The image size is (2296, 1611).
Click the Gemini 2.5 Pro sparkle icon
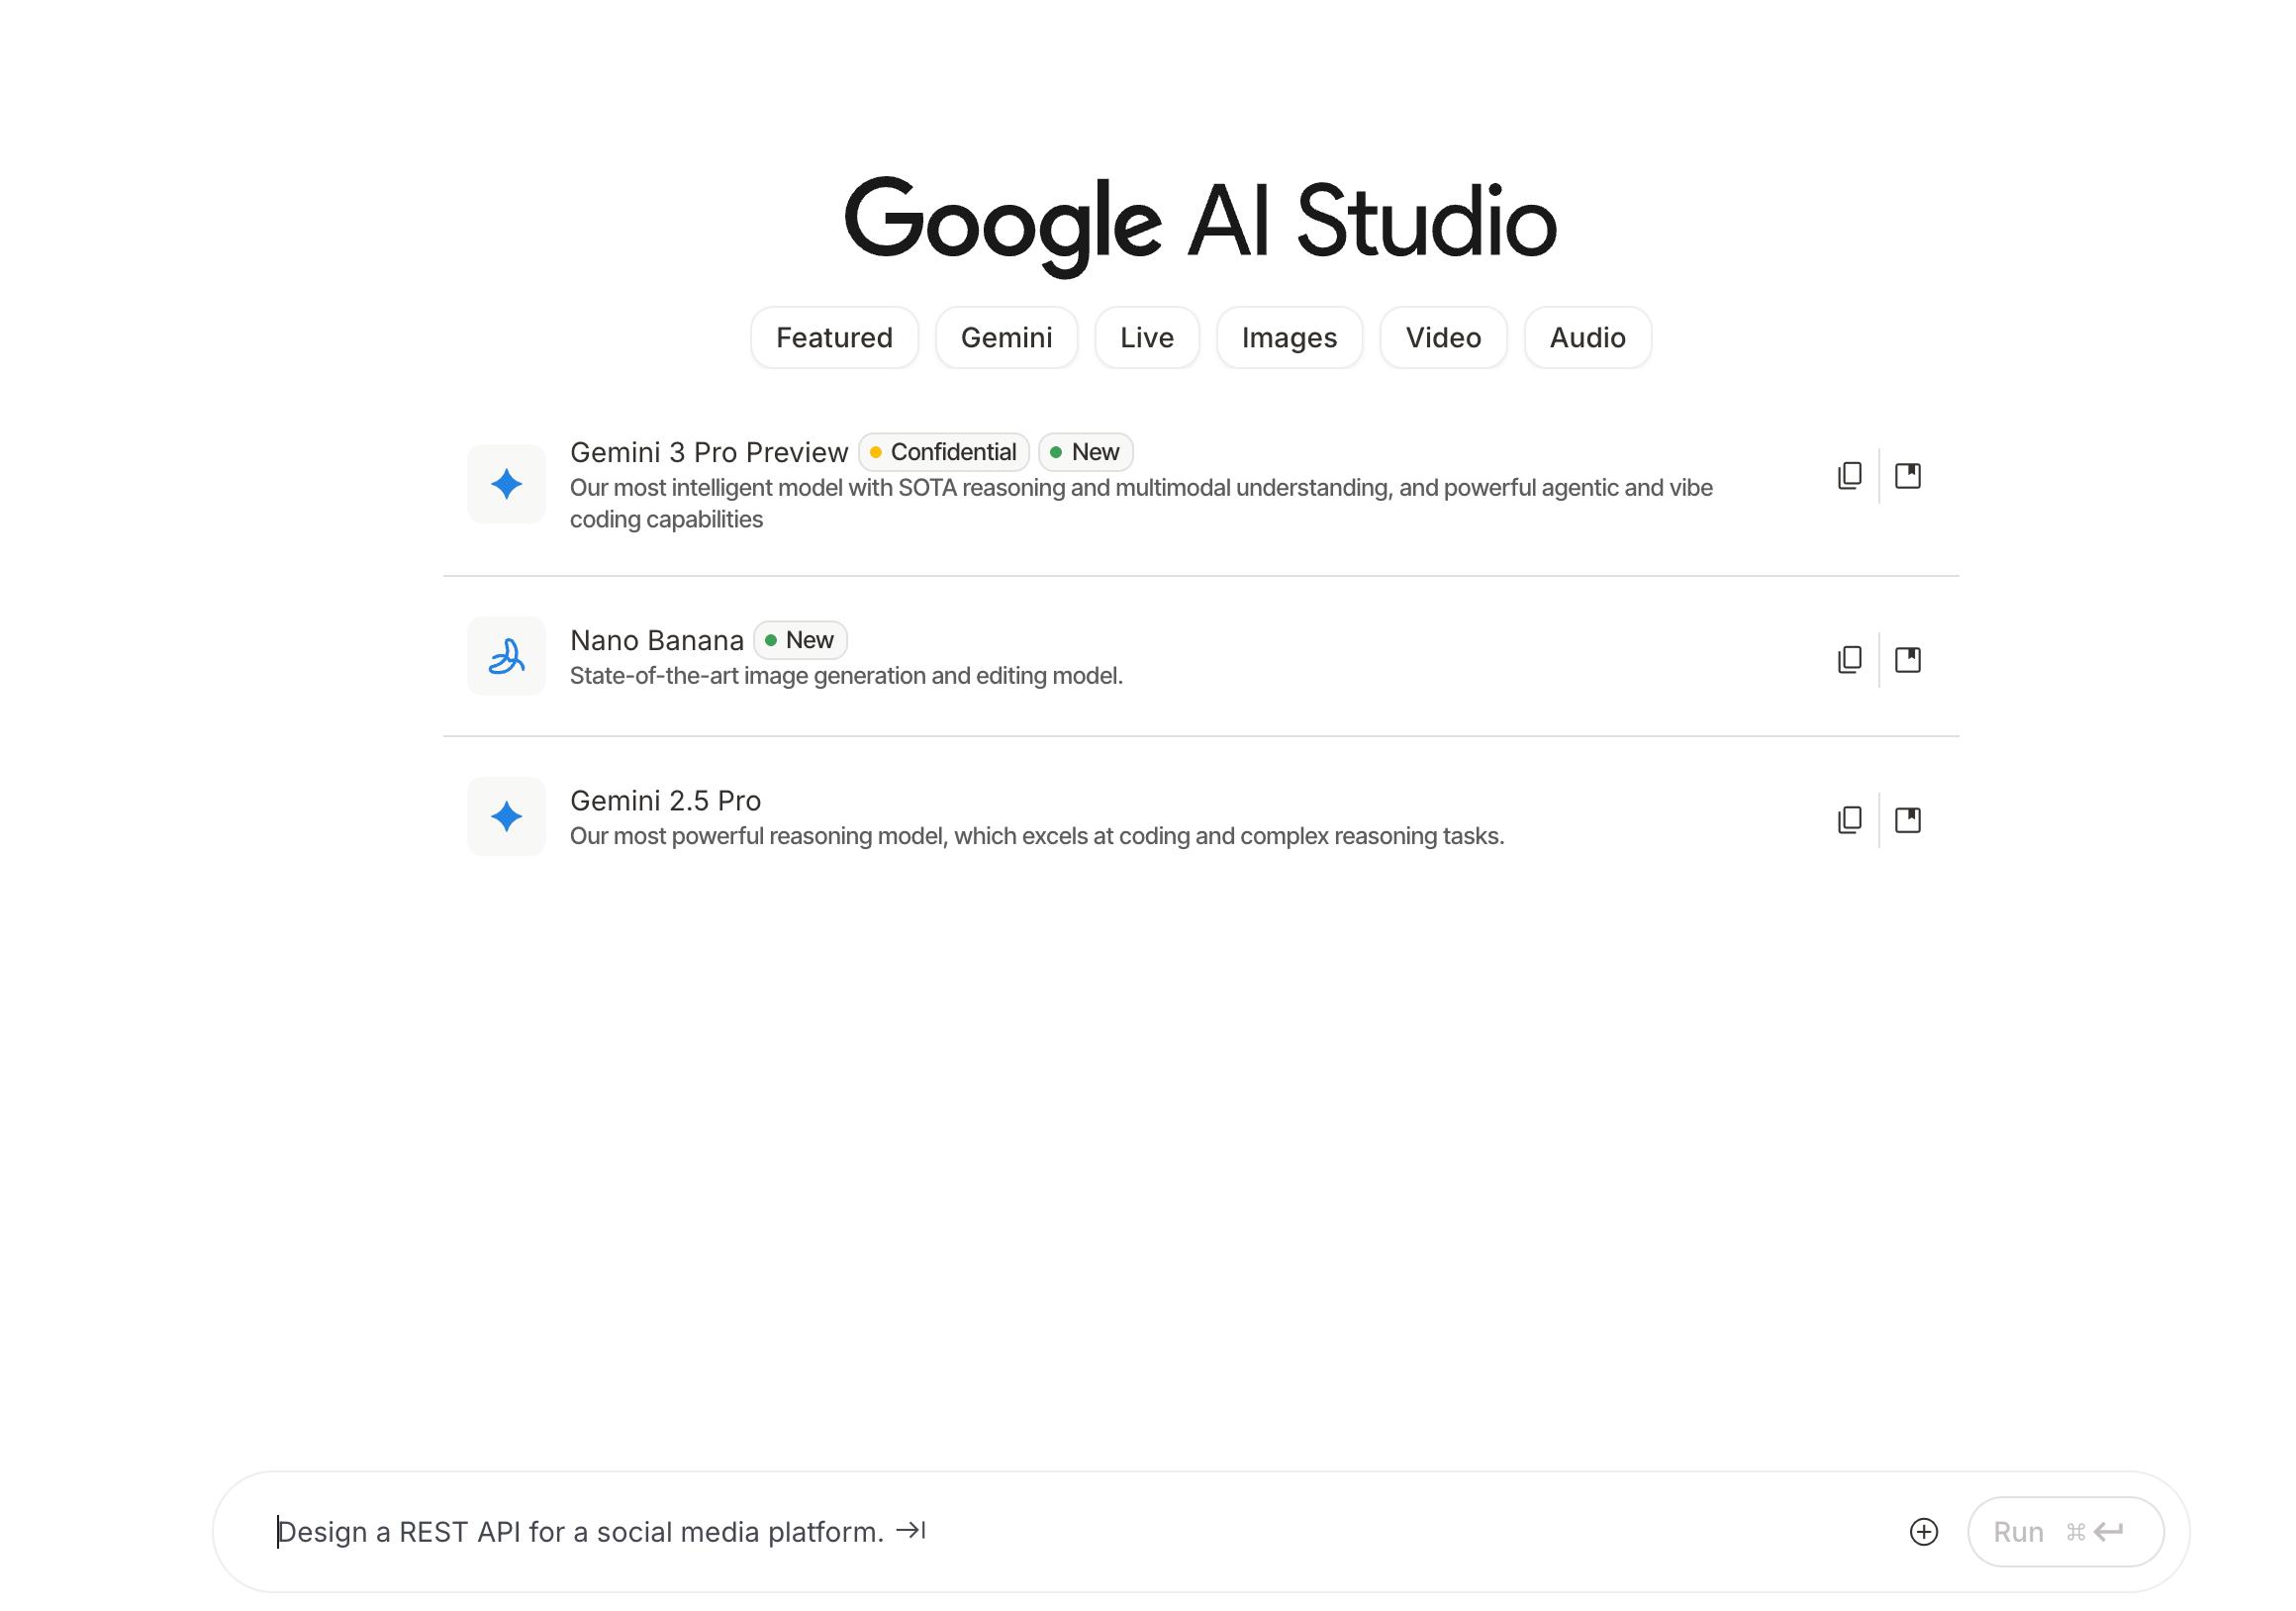[506, 816]
